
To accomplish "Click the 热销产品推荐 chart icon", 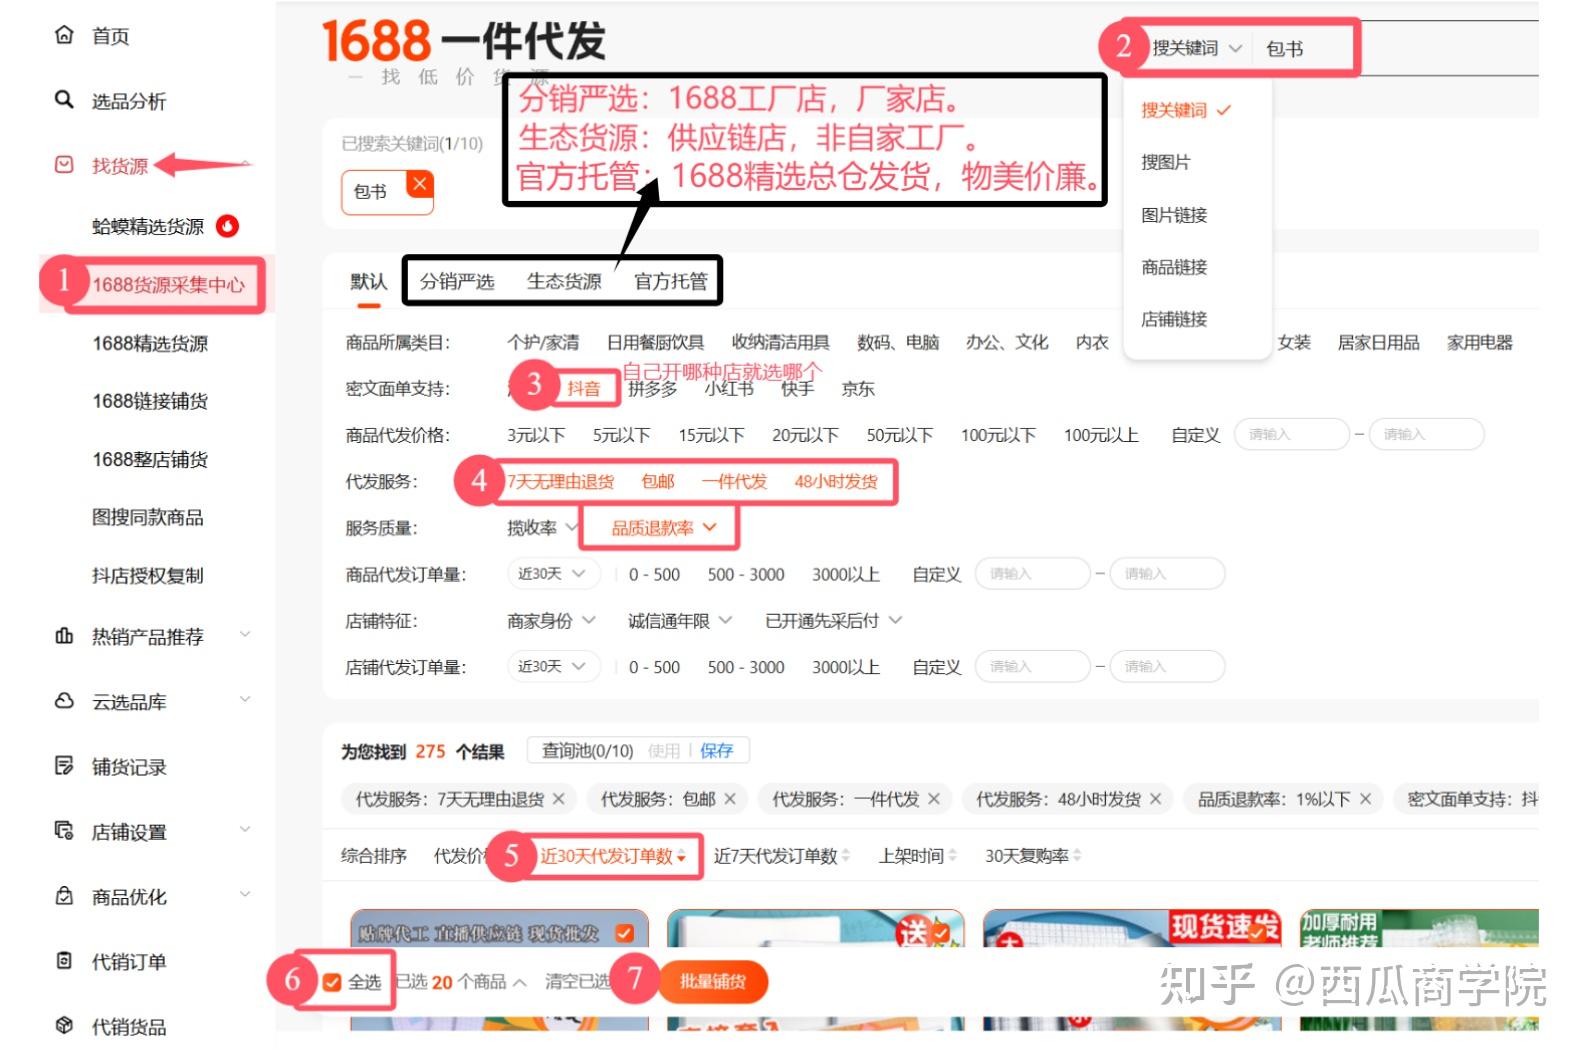I will click(x=64, y=636).
